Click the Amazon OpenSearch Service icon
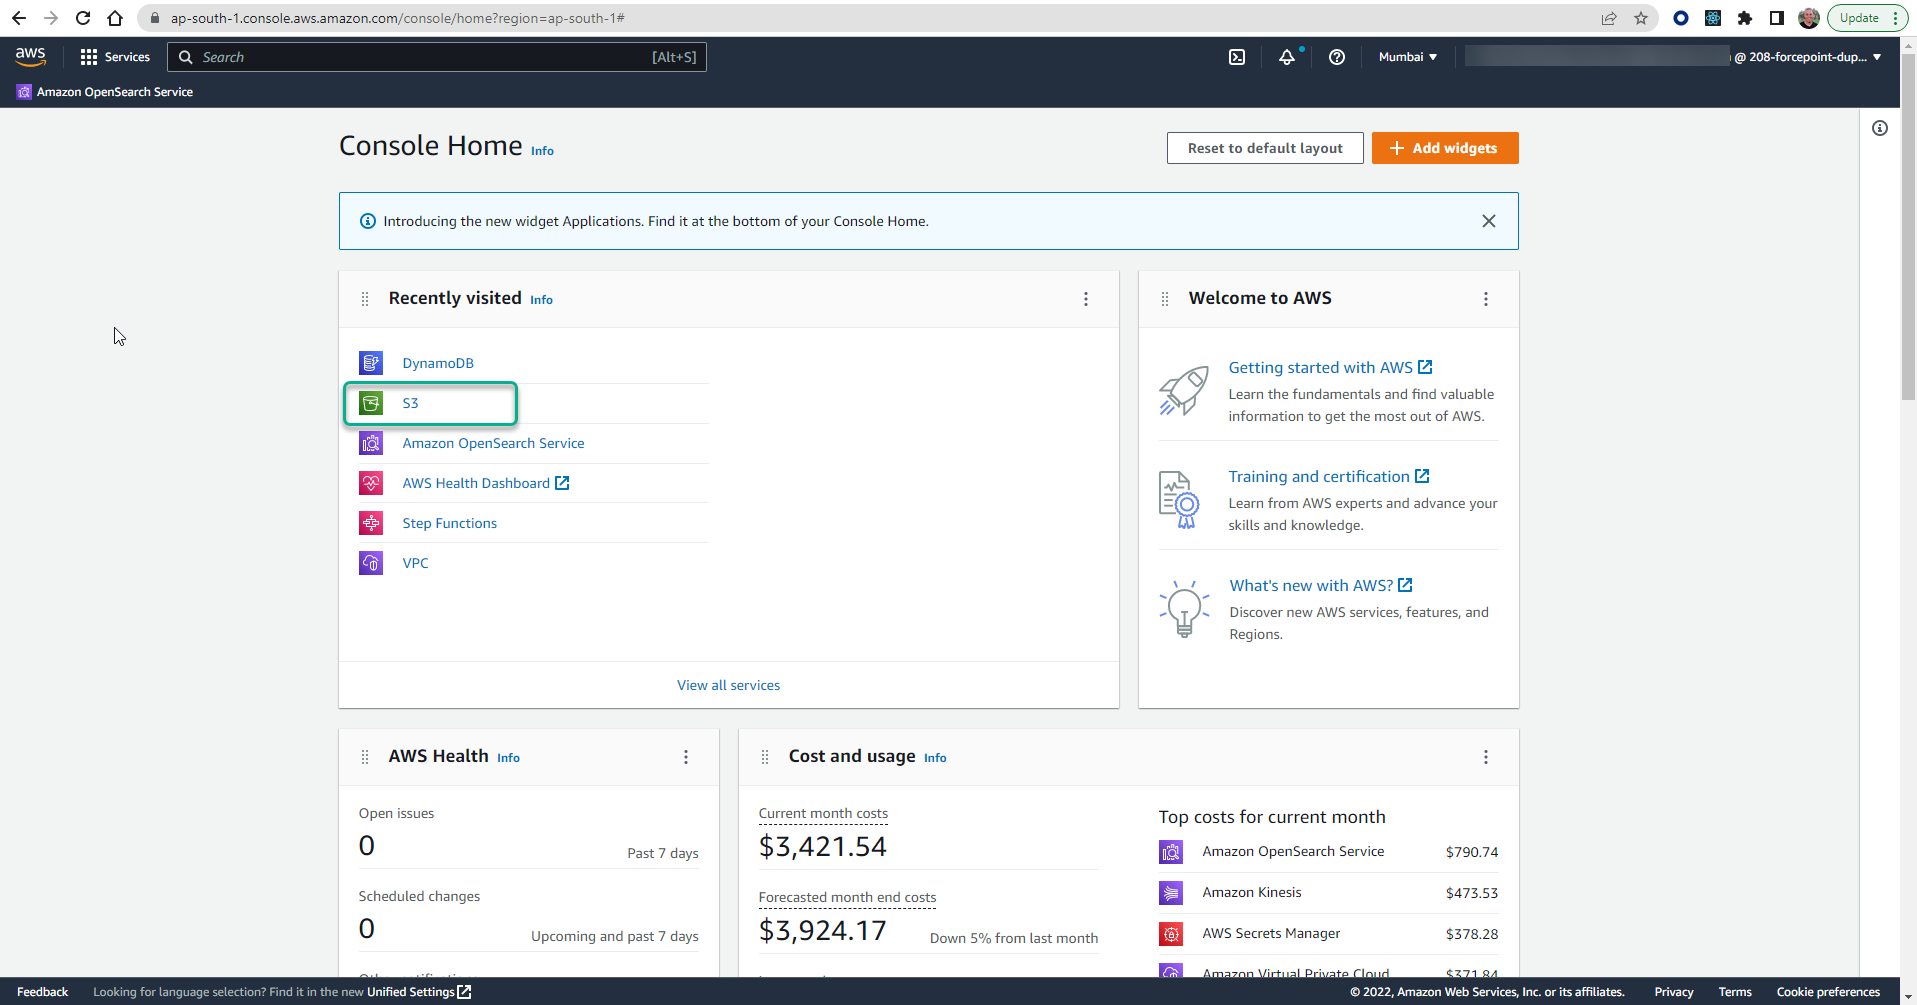Viewport: 1917px width, 1005px height. (370, 442)
